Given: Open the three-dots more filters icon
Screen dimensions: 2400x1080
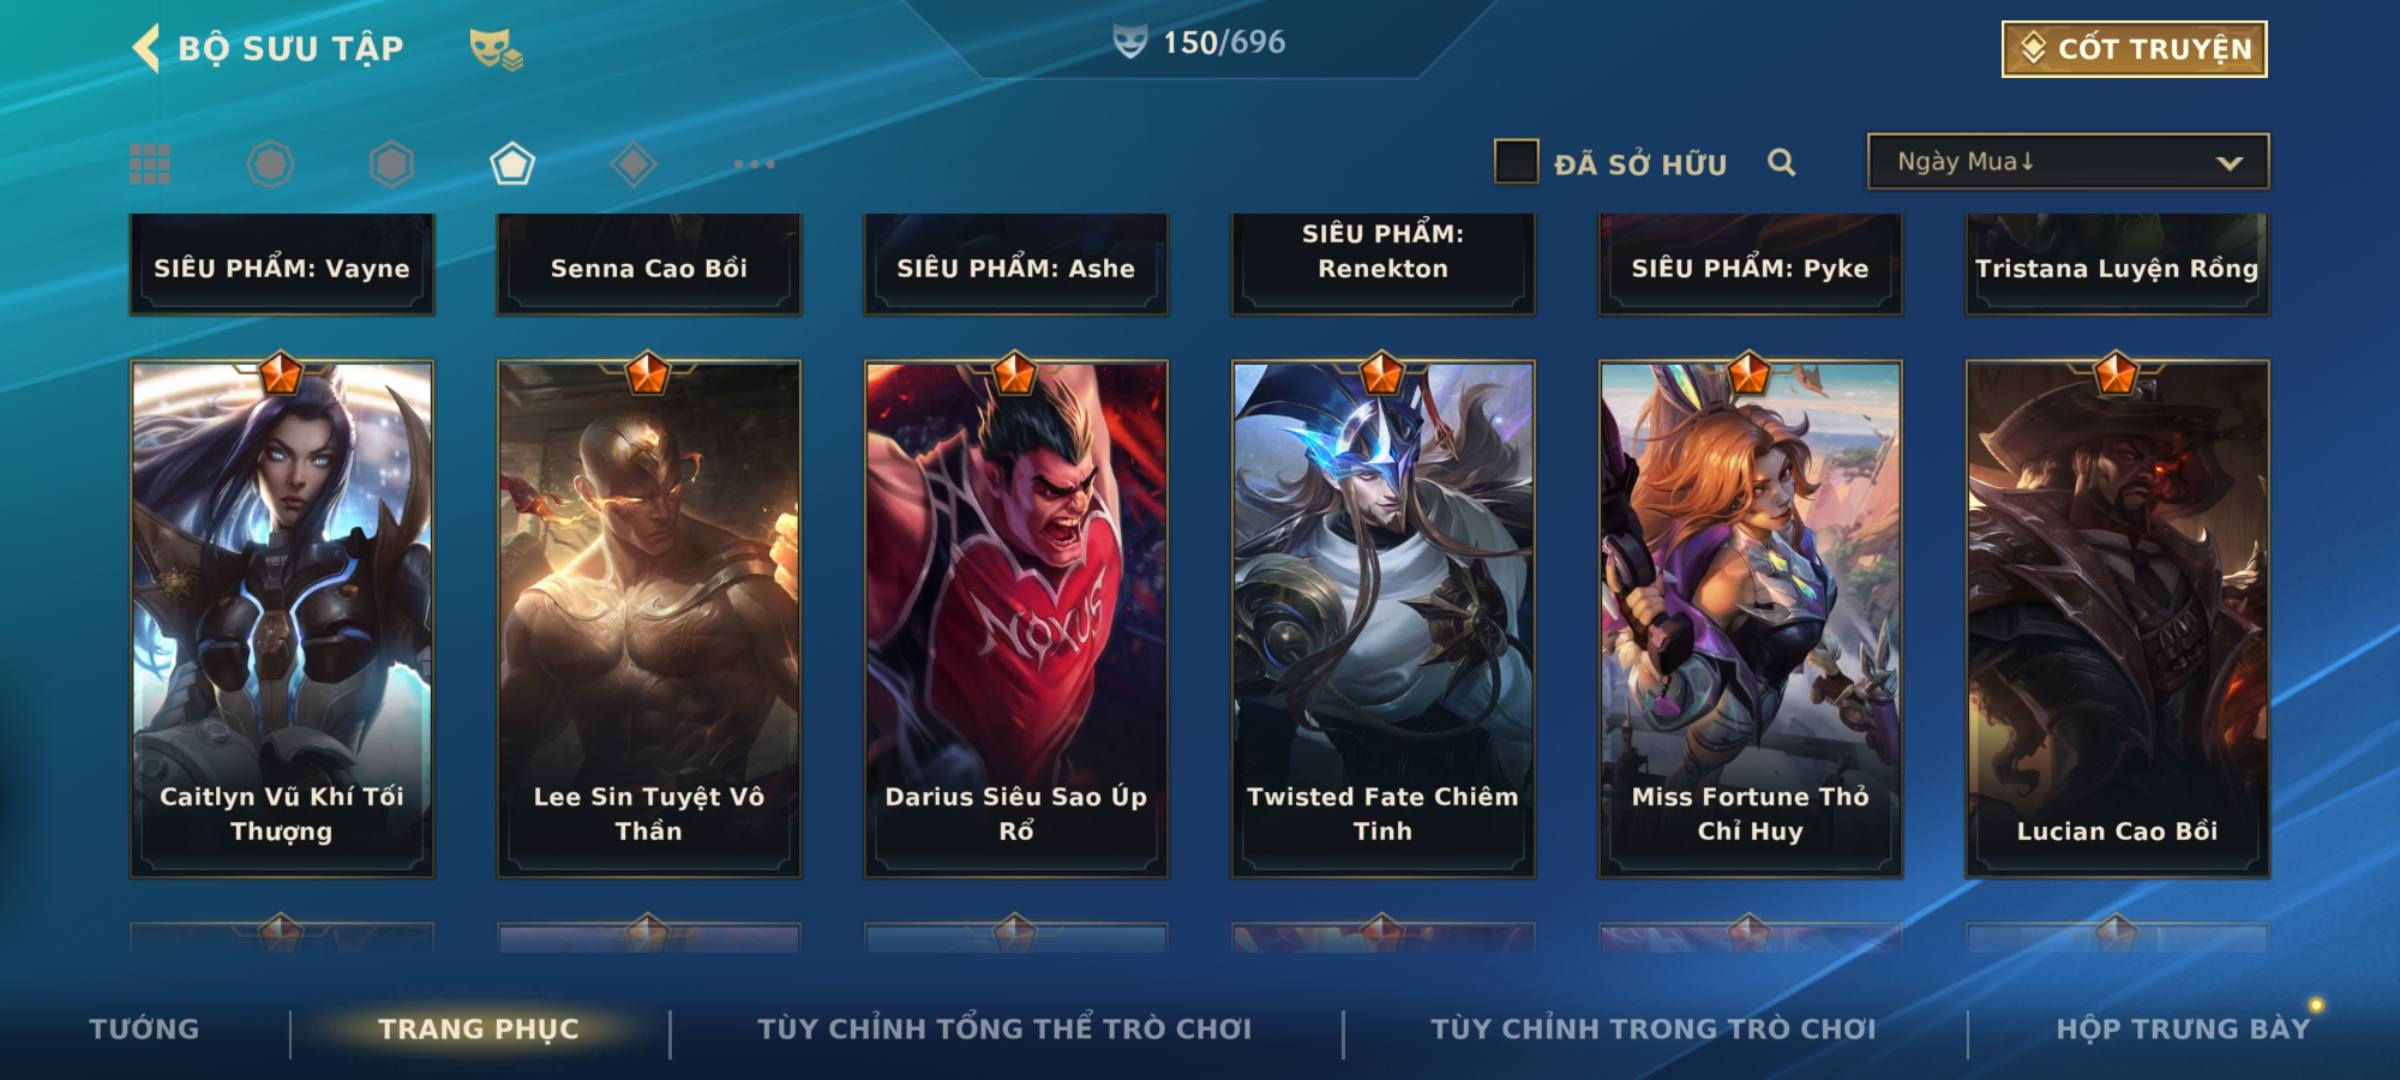Looking at the screenshot, I should pos(754,164).
